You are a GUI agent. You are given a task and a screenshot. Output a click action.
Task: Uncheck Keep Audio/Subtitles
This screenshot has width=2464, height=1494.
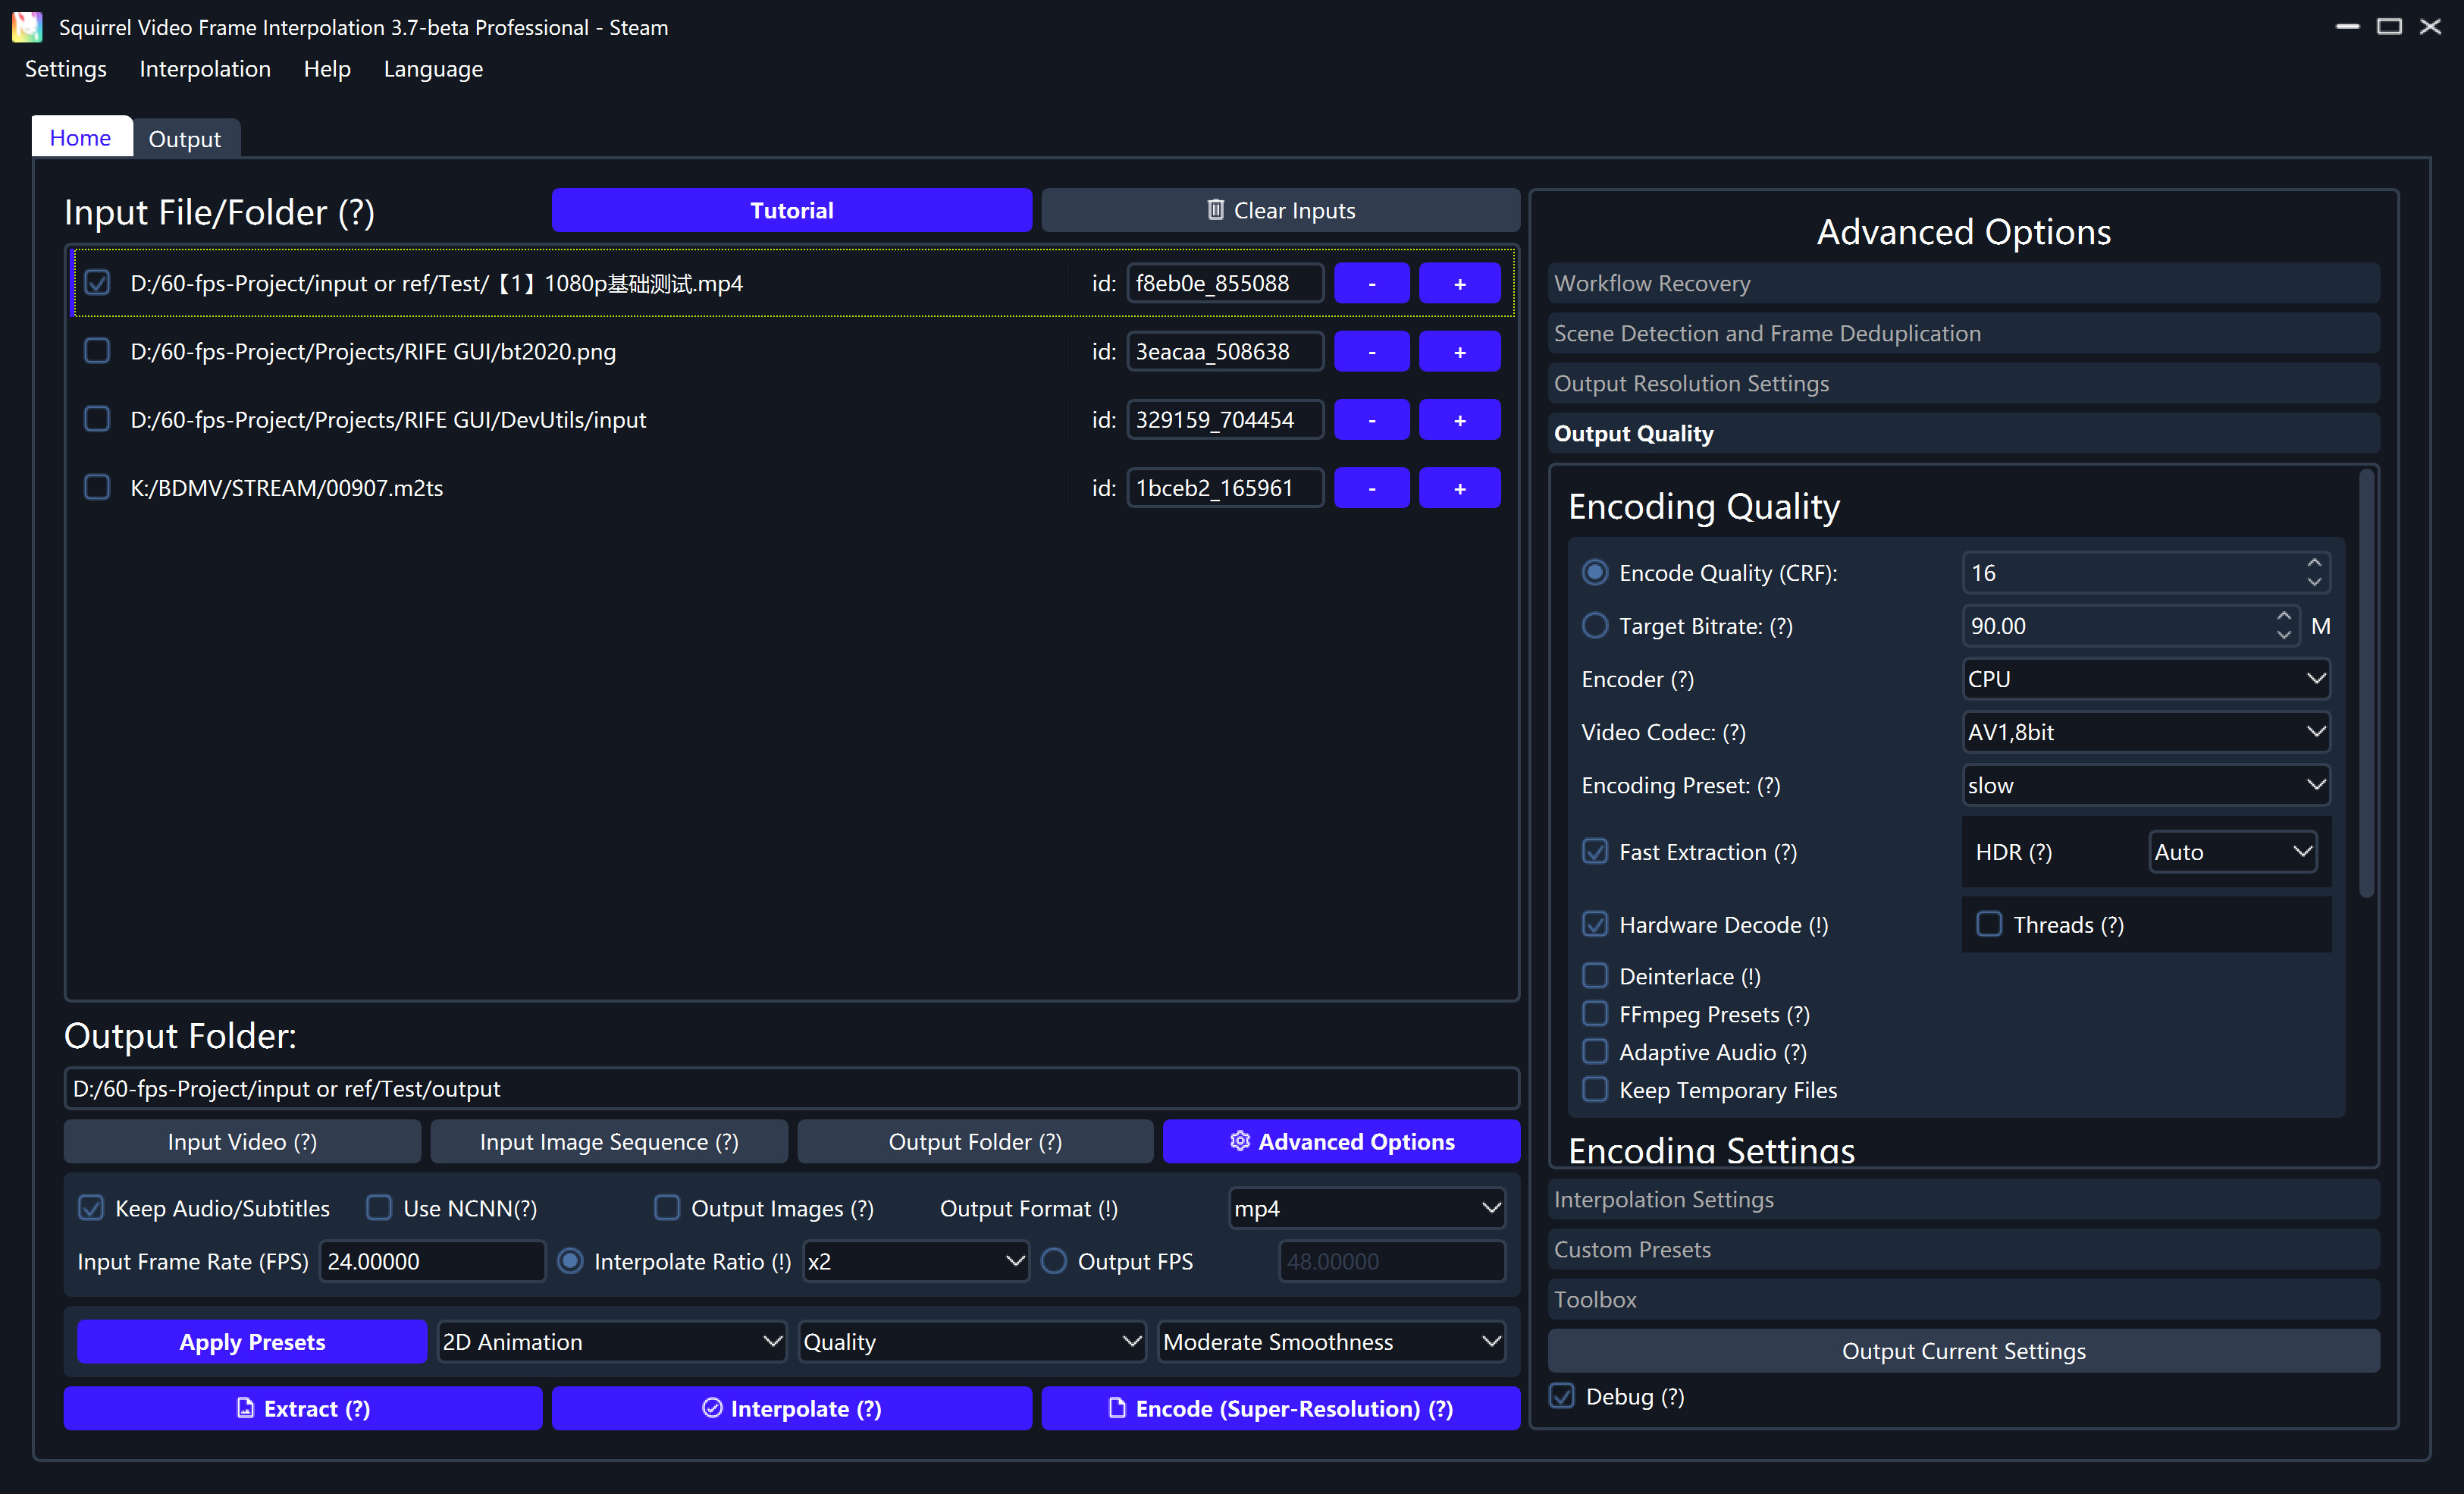click(x=90, y=1208)
